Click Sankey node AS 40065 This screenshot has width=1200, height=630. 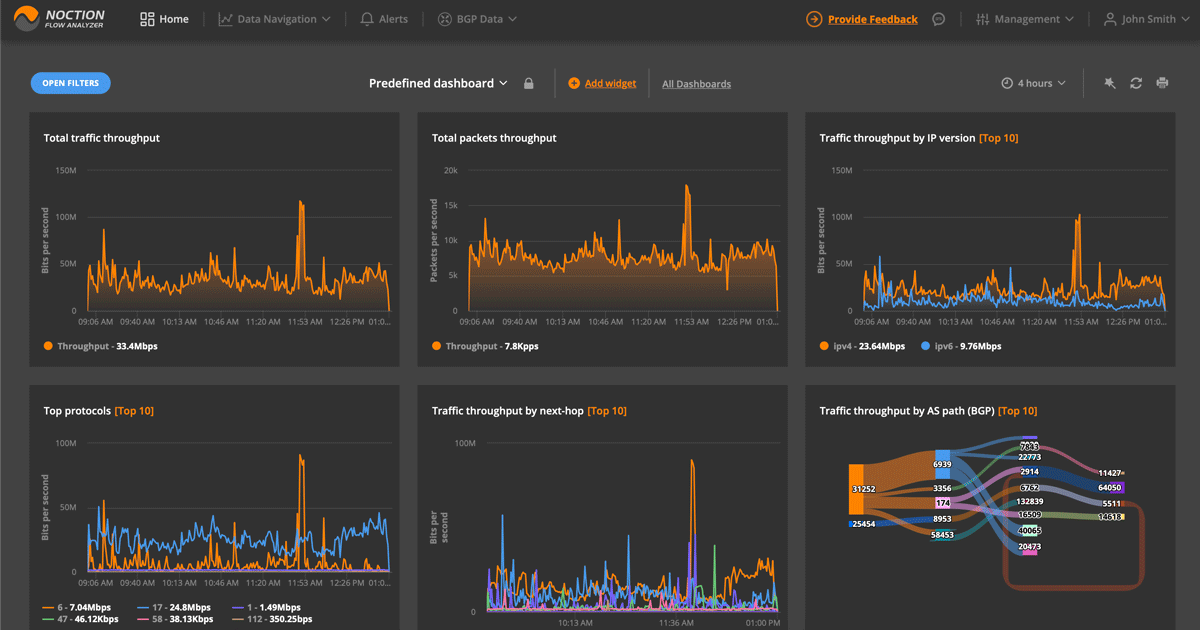[1029, 530]
